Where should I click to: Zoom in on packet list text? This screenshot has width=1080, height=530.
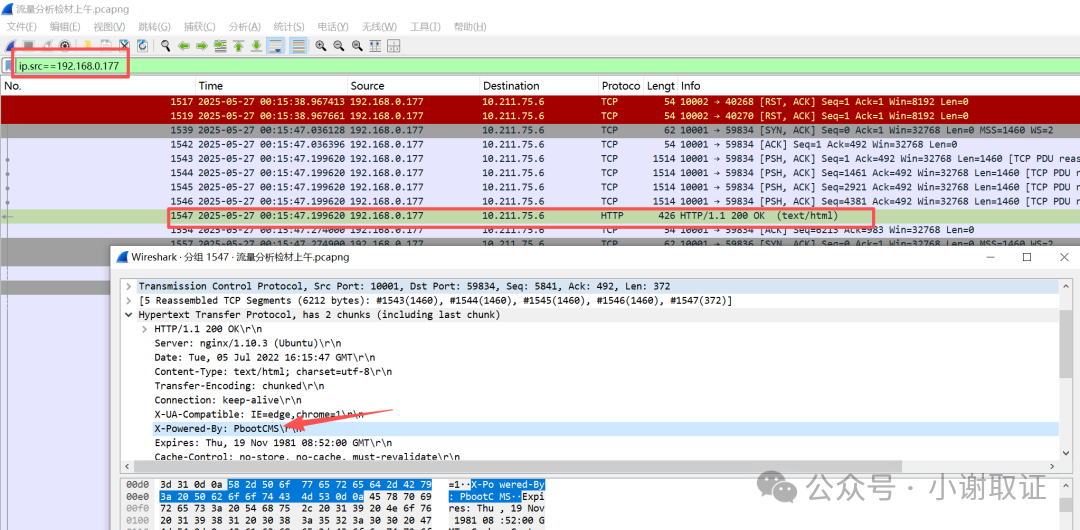[x=320, y=46]
